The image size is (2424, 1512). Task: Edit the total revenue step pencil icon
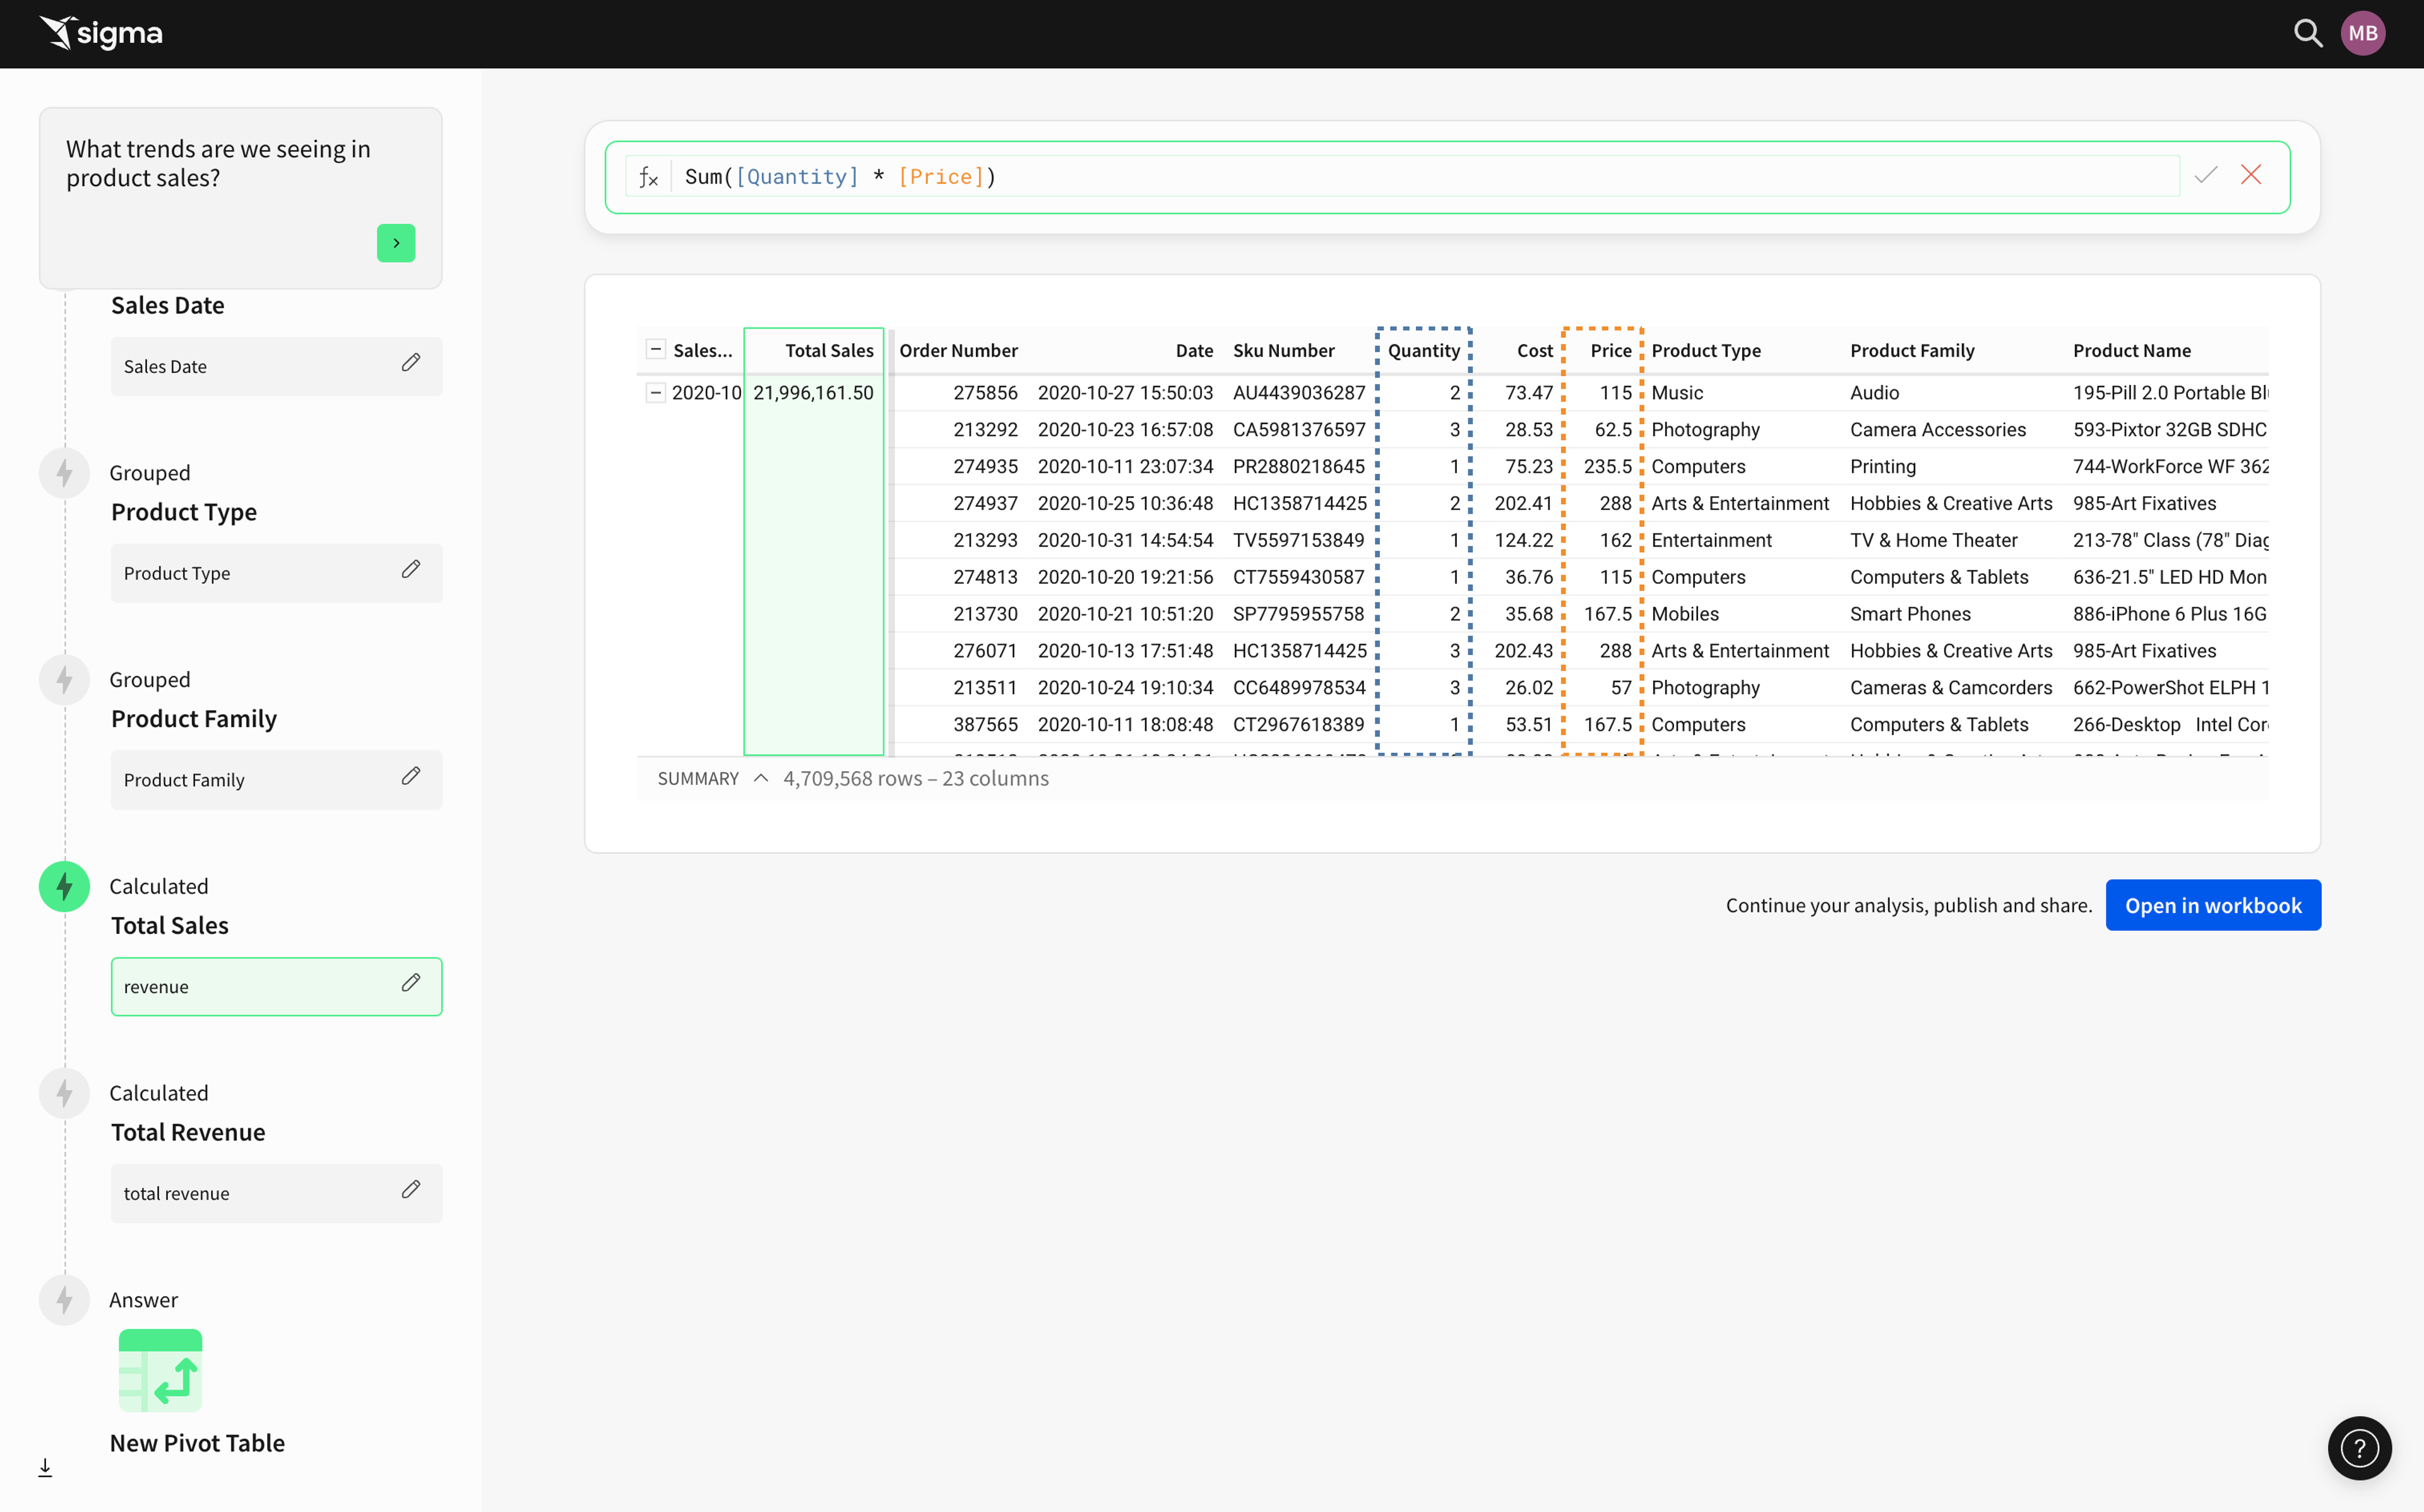click(x=411, y=1190)
